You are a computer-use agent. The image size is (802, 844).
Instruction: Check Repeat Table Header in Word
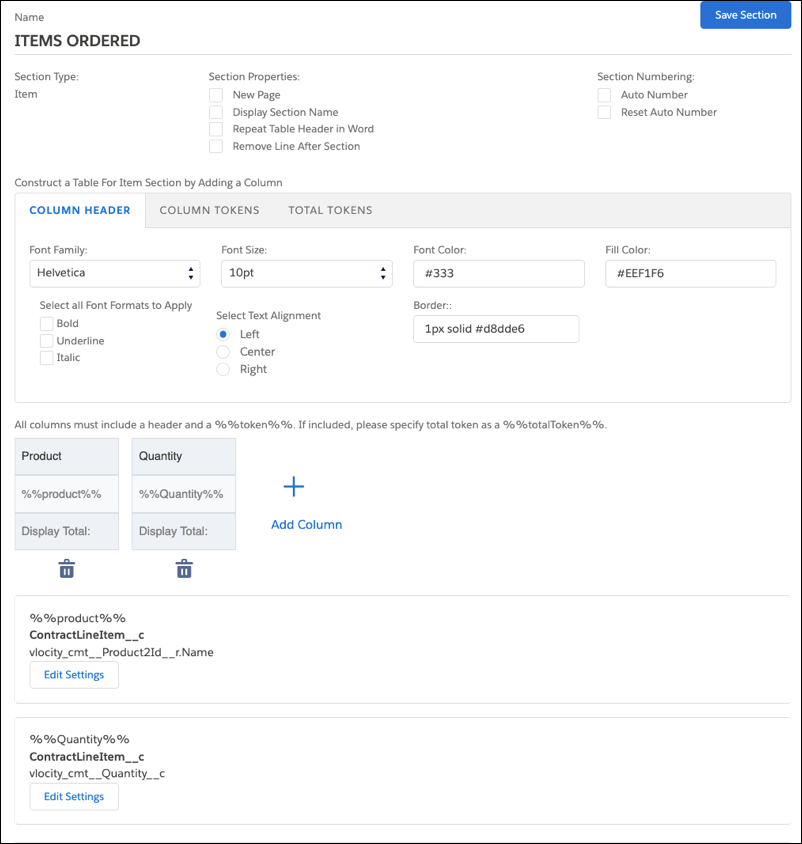[x=216, y=129]
